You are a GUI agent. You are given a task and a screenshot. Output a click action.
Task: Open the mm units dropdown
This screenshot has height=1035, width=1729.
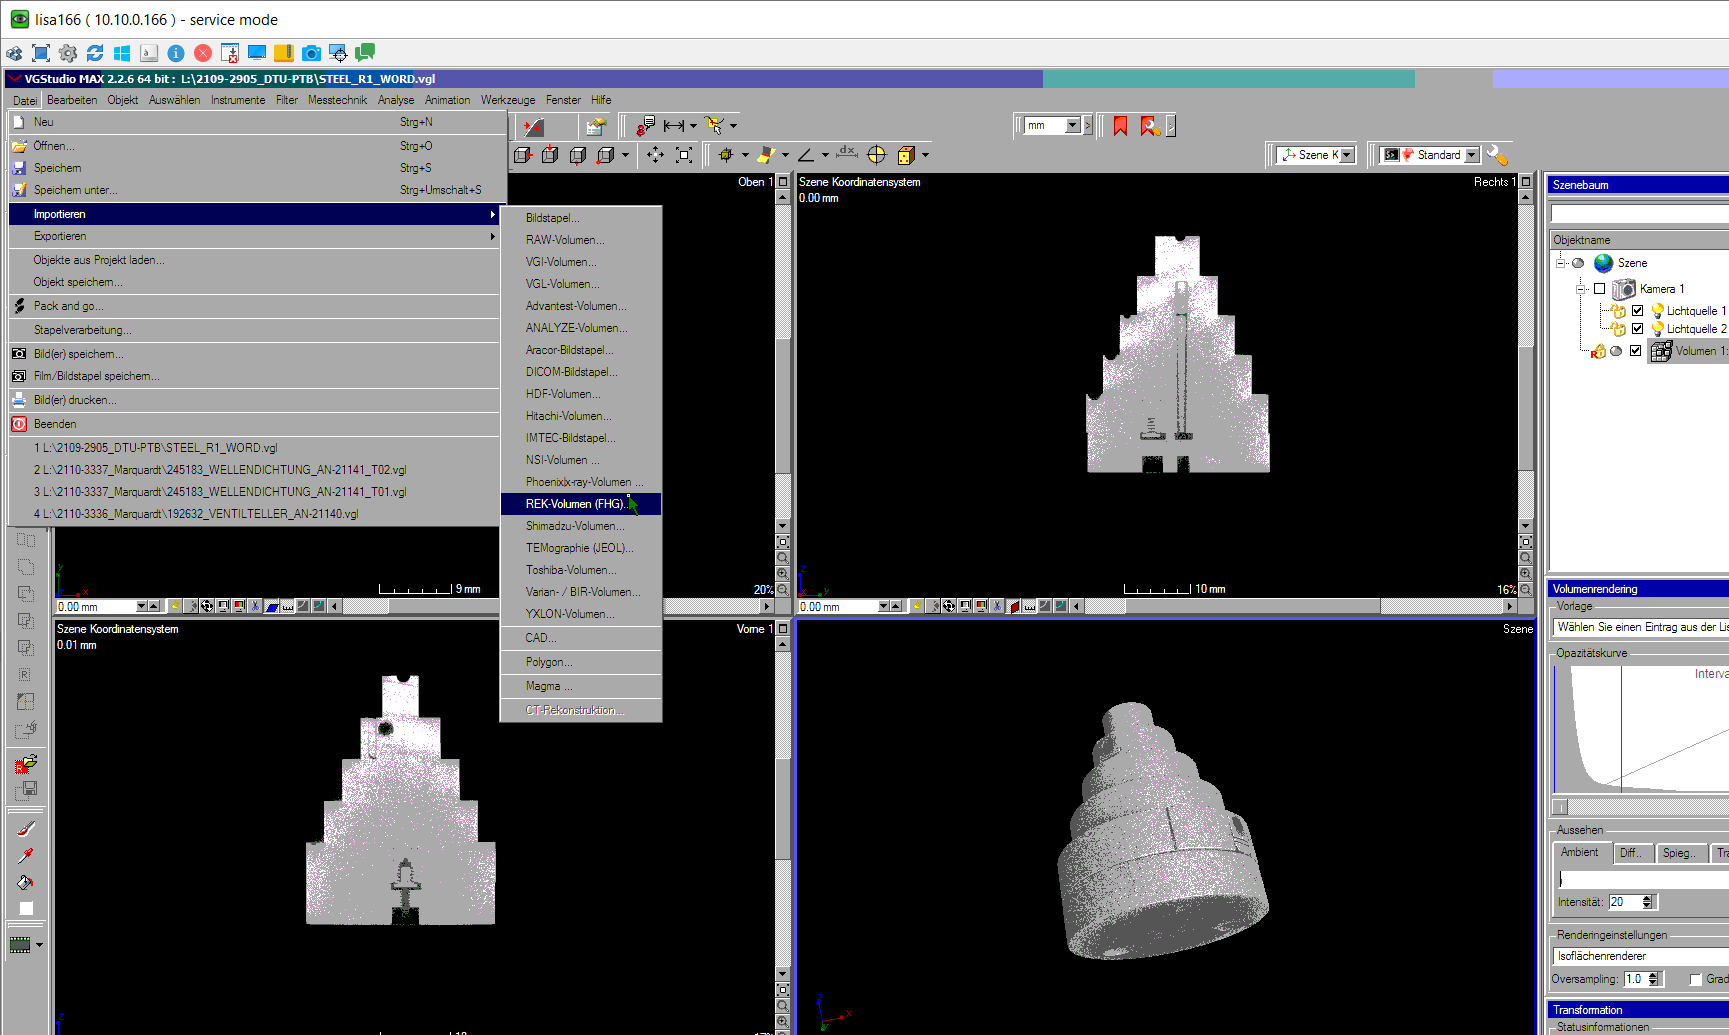[1073, 126]
